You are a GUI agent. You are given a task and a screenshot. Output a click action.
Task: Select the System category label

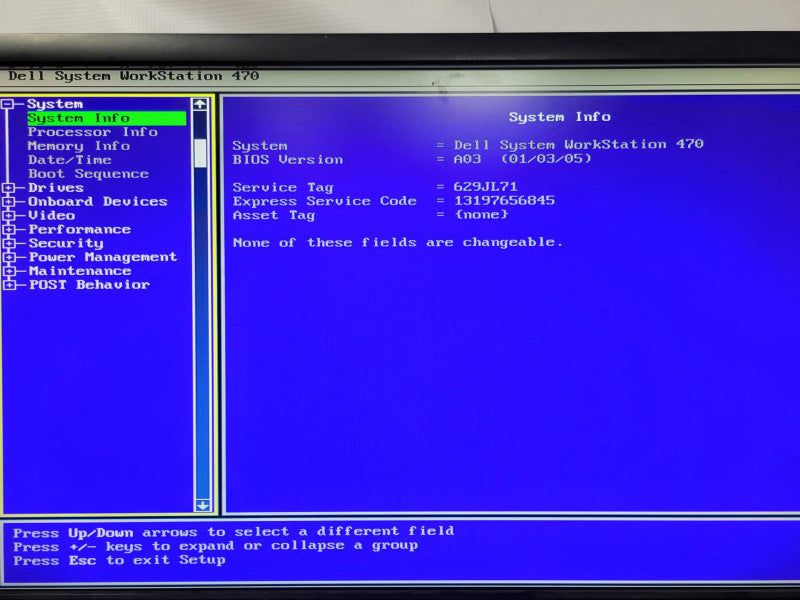click(x=55, y=104)
